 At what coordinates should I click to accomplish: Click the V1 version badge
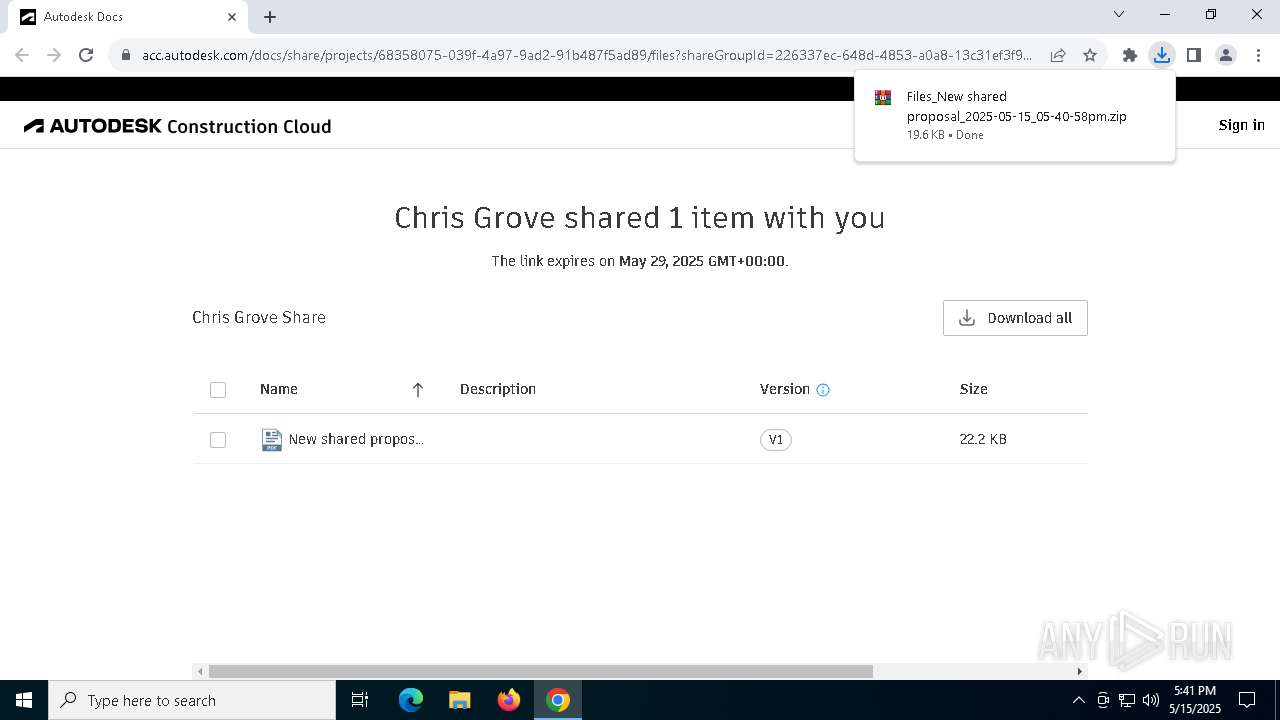point(776,440)
